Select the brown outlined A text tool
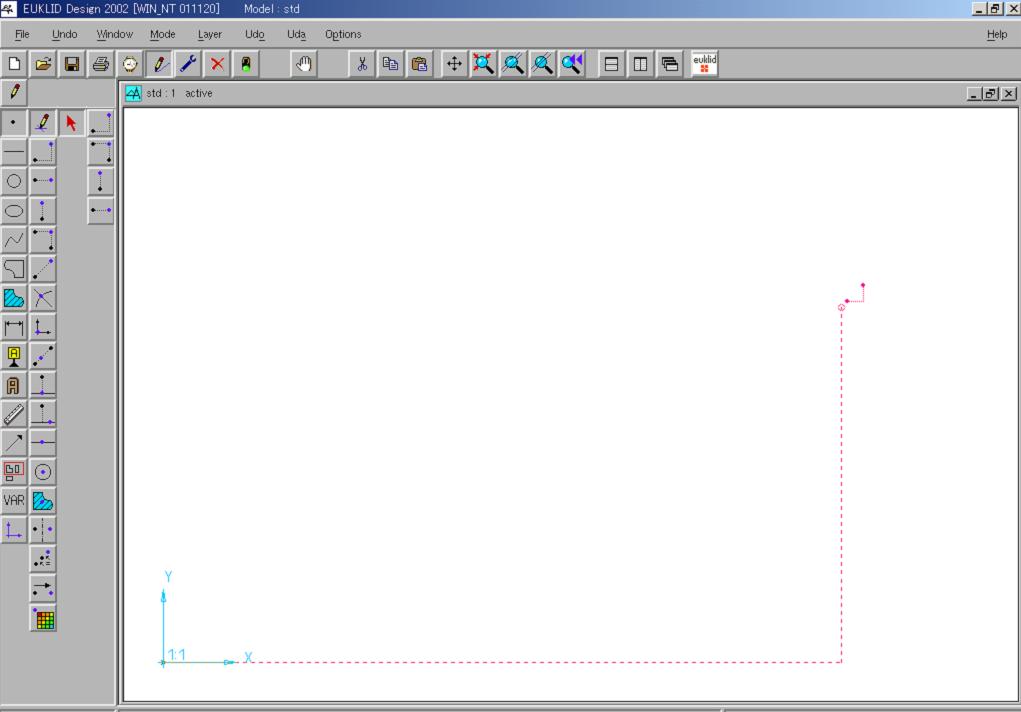The height and width of the screenshot is (712, 1021). (14, 385)
